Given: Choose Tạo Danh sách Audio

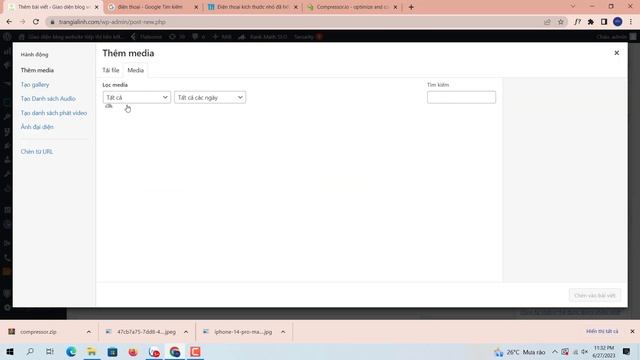Looking at the screenshot, I should point(48,99).
